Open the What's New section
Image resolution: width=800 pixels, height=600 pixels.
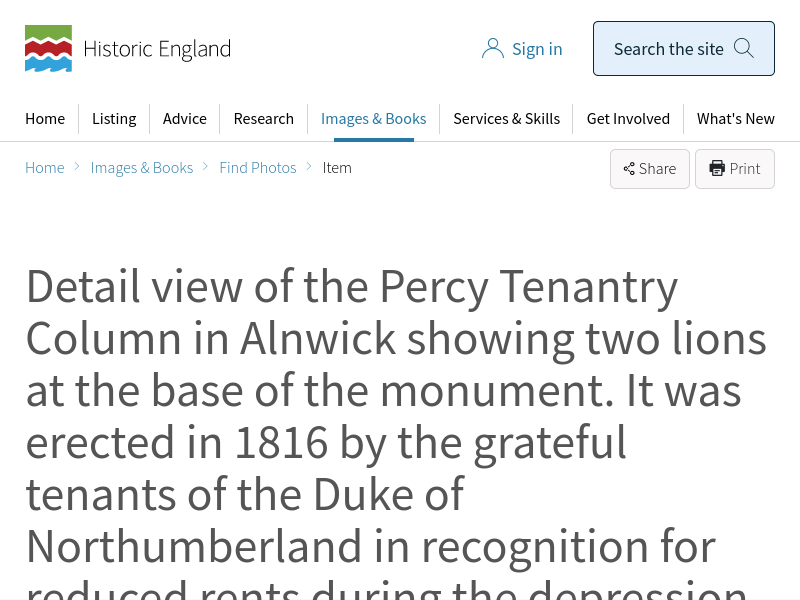click(736, 119)
